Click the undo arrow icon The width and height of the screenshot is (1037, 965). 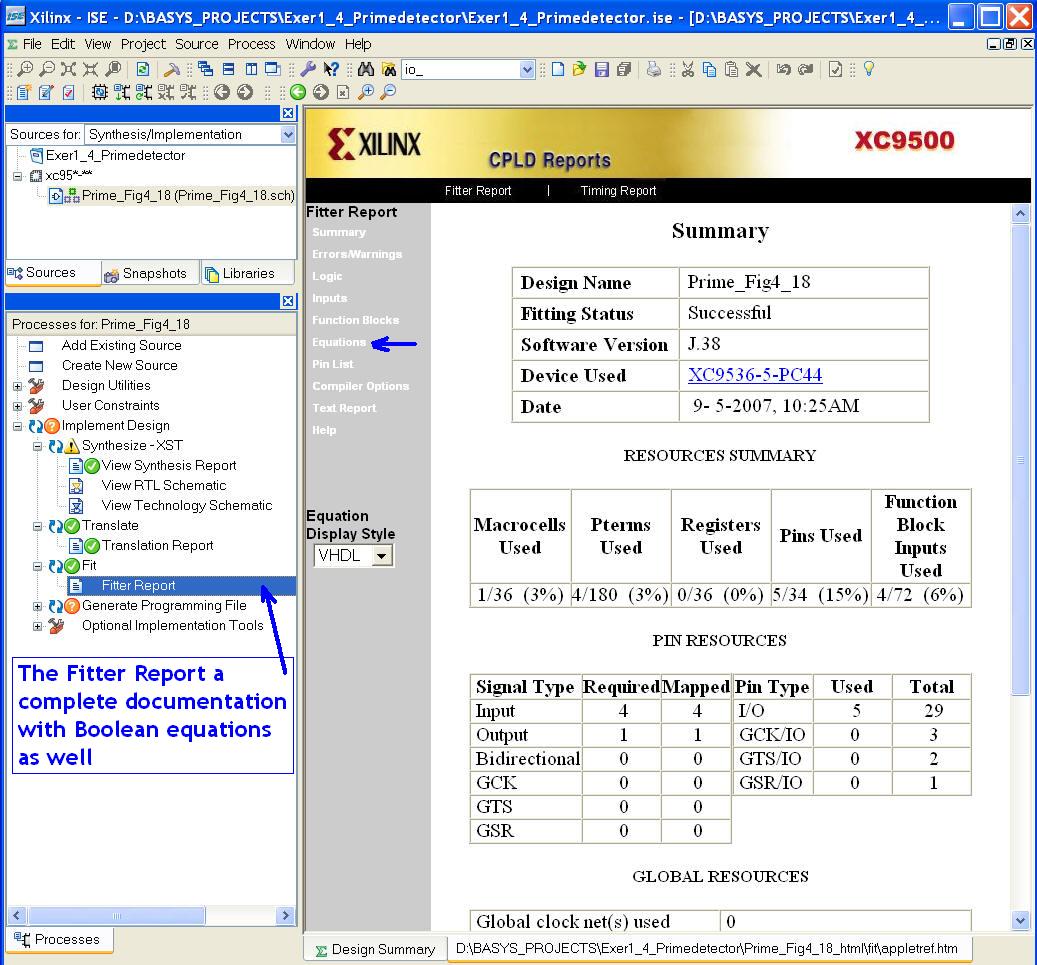pos(784,69)
